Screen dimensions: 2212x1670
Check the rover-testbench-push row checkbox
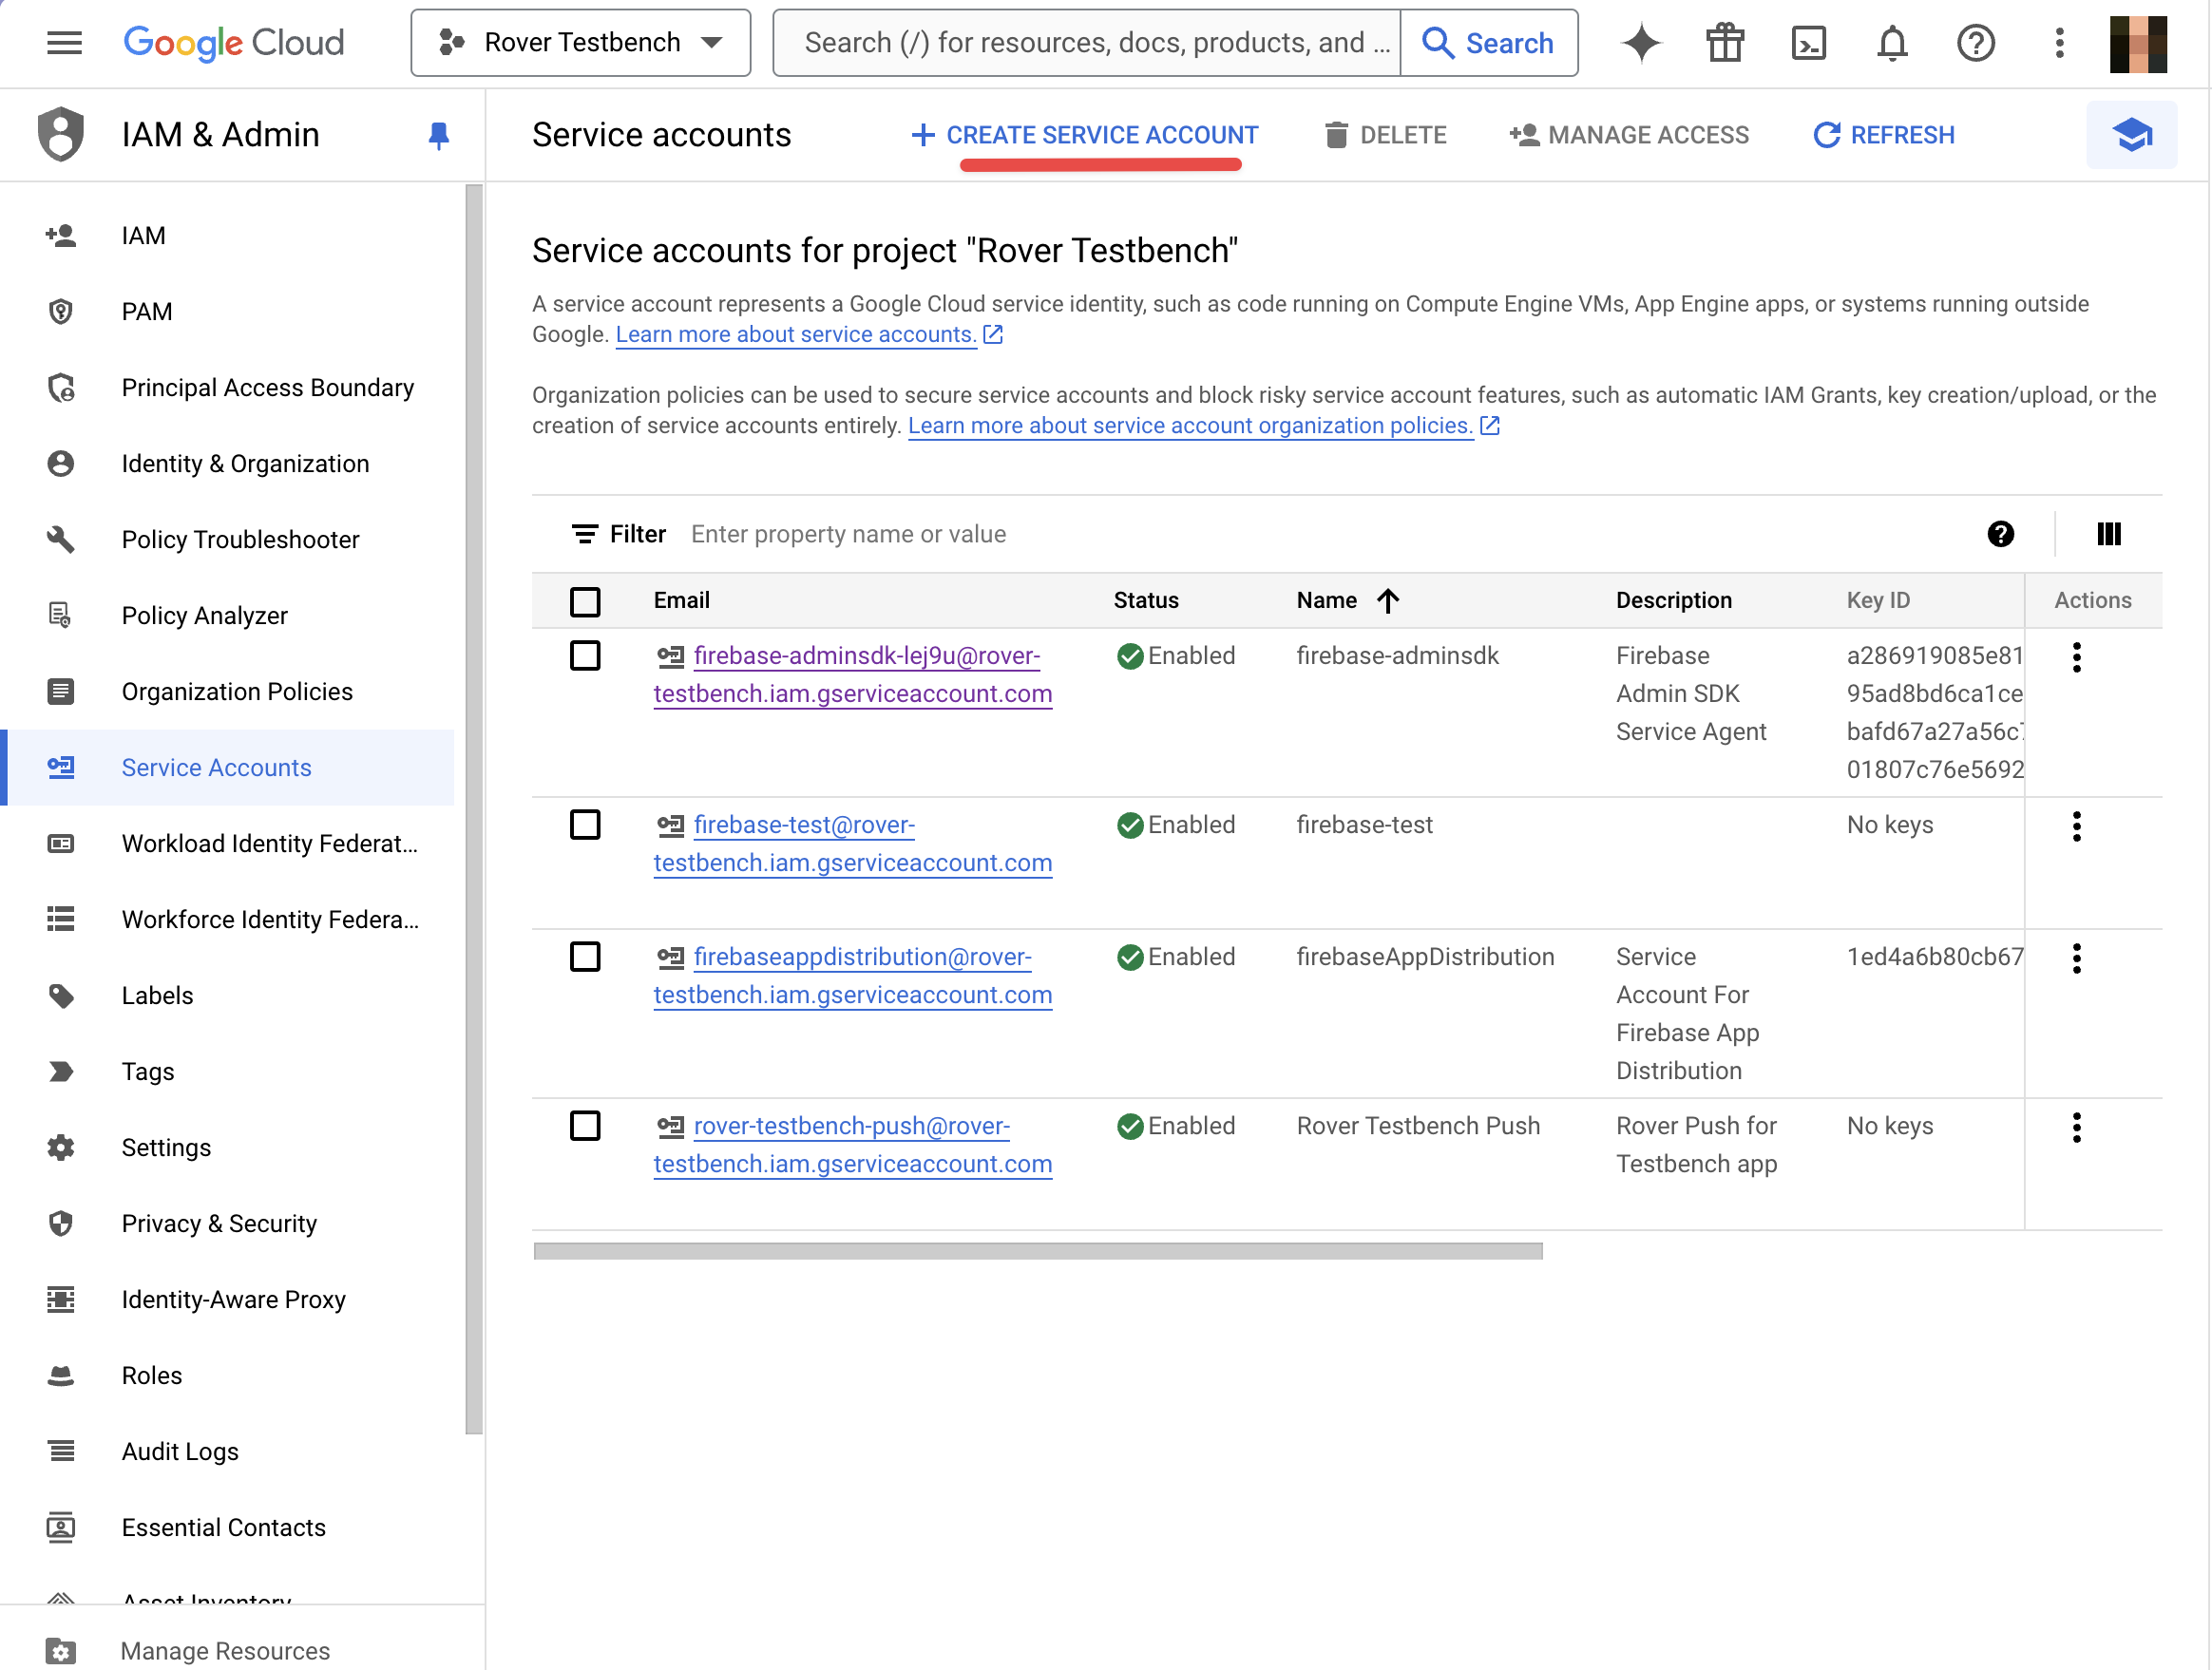pos(585,1126)
